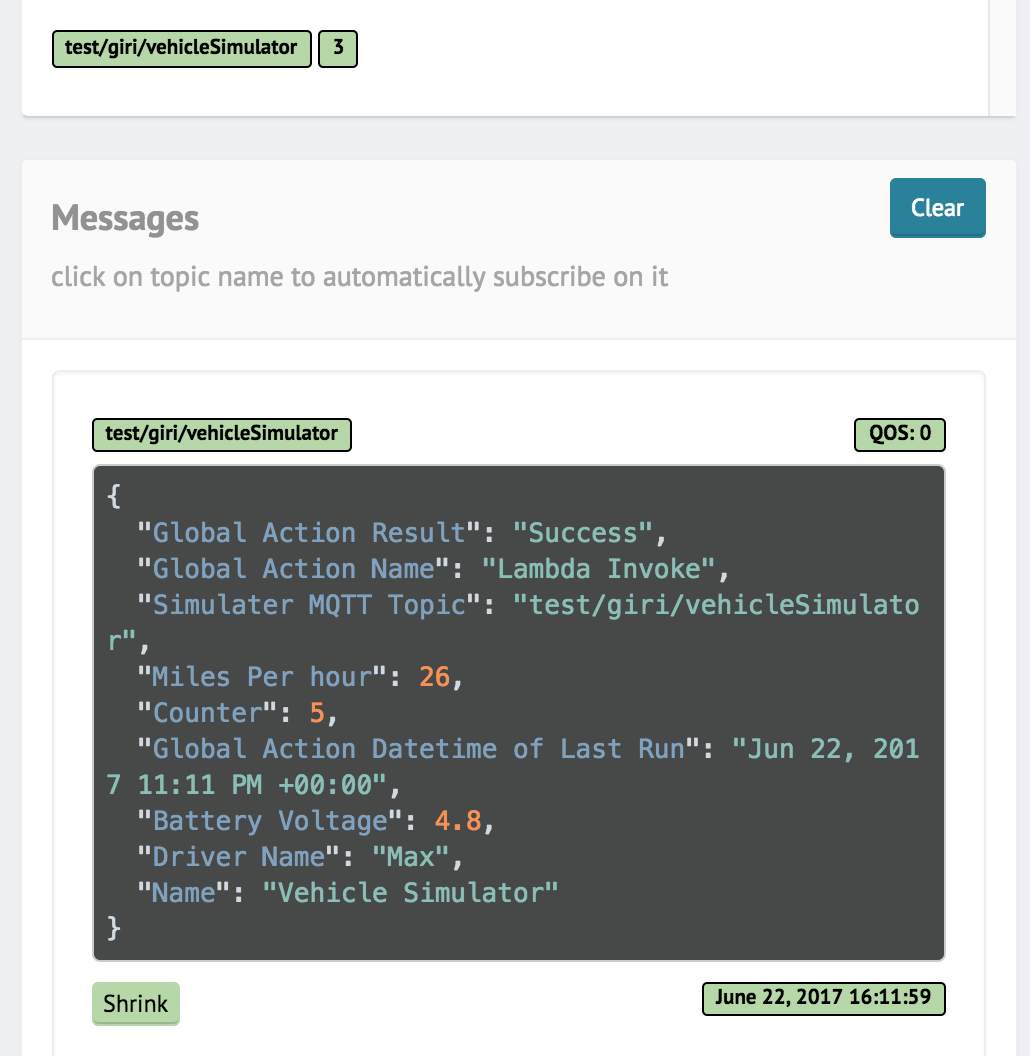
Task: Click the "Success" value in the JSON payload
Action: (x=582, y=533)
